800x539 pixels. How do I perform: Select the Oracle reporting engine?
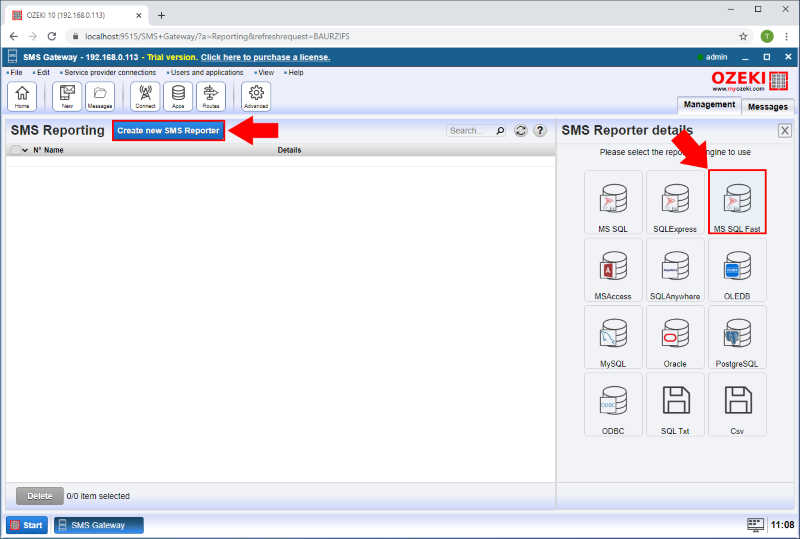click(x=675, y=337)
